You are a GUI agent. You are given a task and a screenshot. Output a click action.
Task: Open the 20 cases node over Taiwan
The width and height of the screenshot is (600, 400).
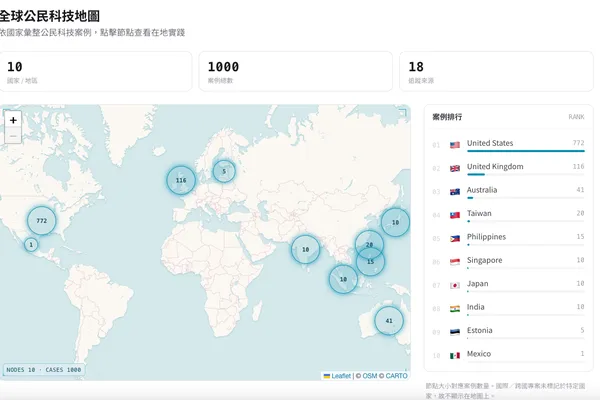pos(369,244)
